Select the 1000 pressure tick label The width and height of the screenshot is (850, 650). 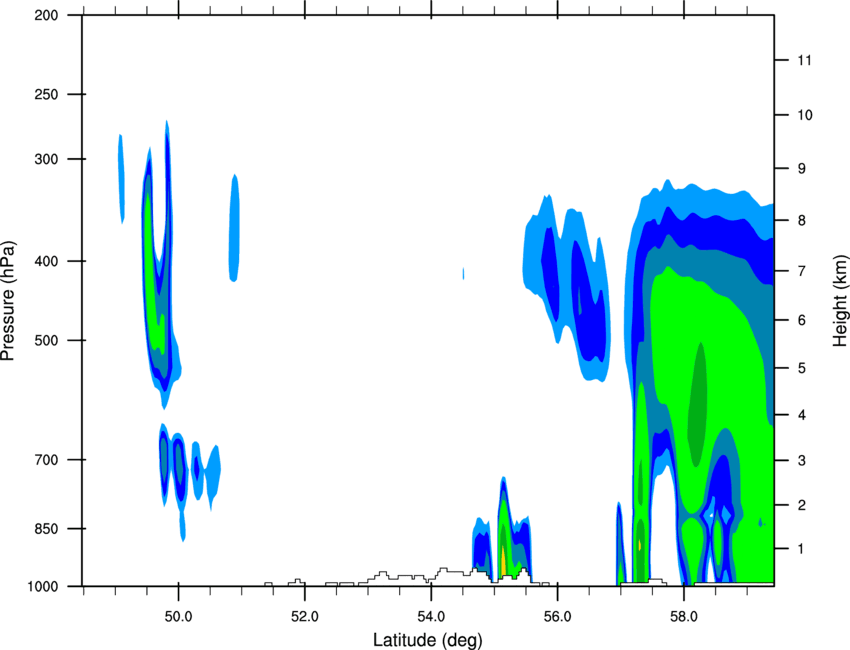[x=43, y=587]
